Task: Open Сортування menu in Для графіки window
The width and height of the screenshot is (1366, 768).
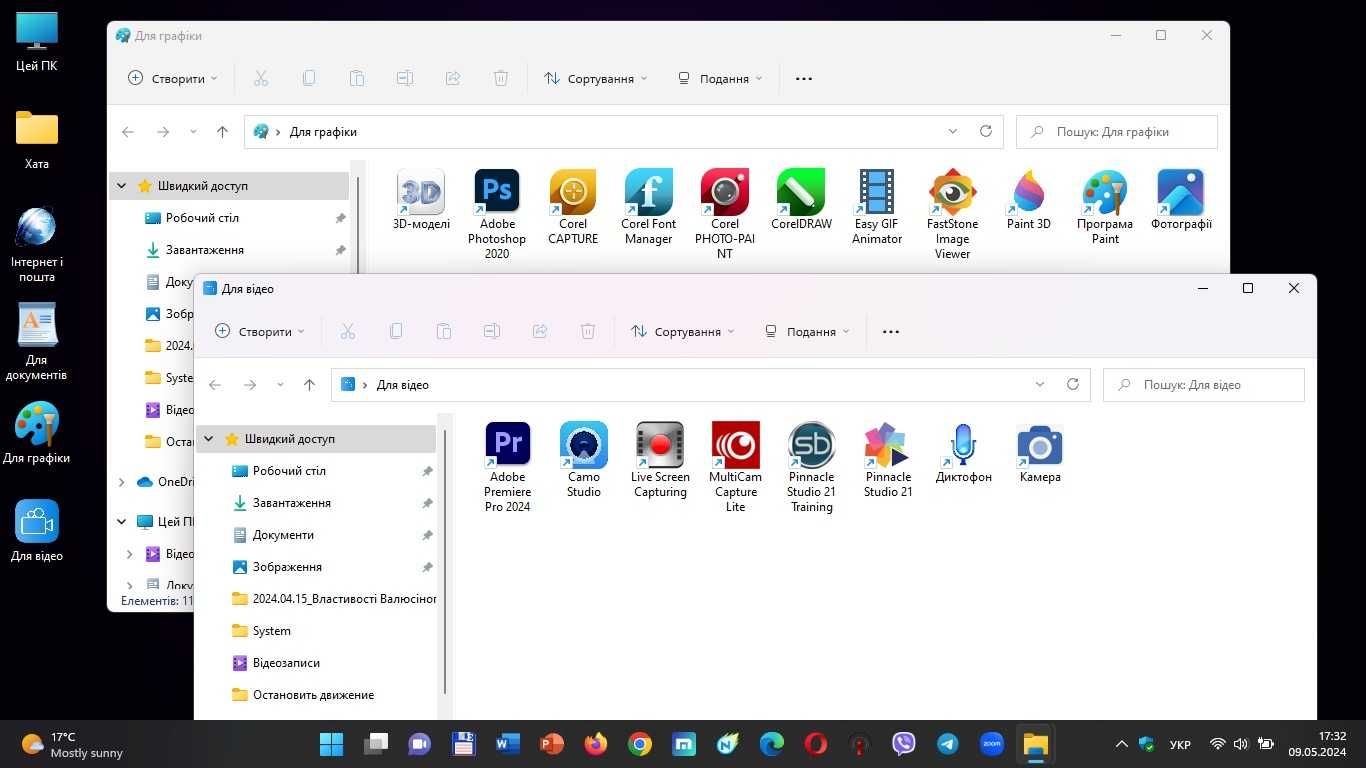Action: pos(595,78)
